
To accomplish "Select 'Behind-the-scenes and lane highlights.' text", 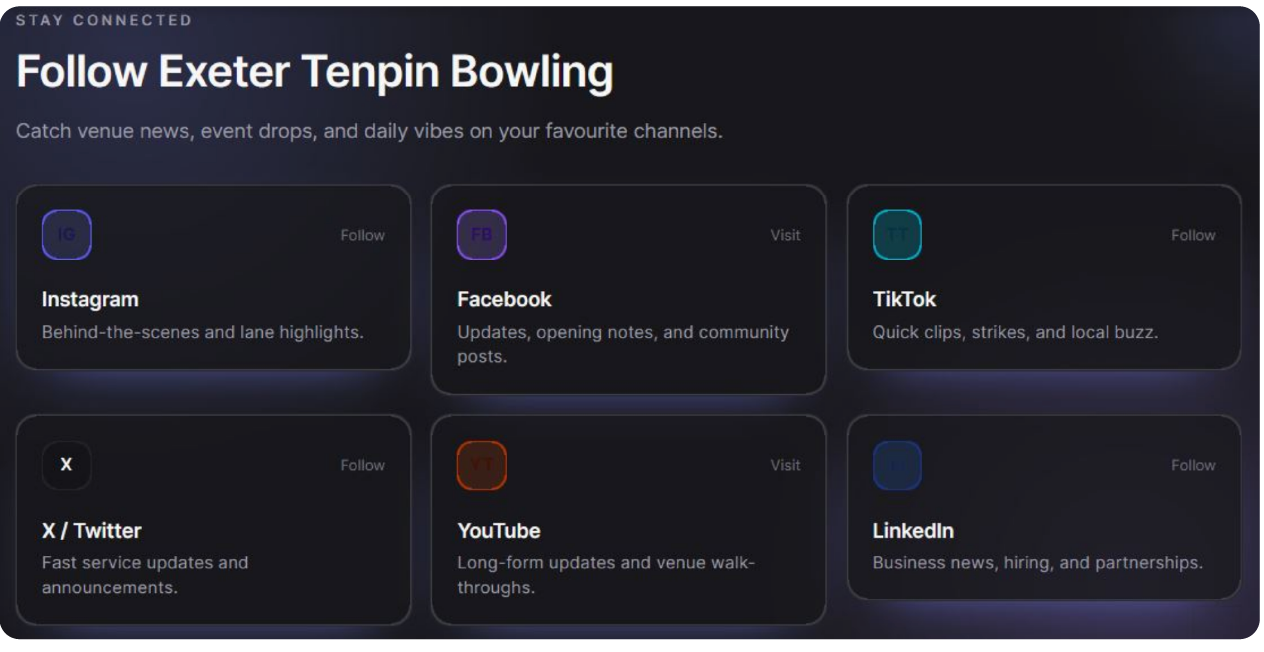I will (x=203, y=332).
